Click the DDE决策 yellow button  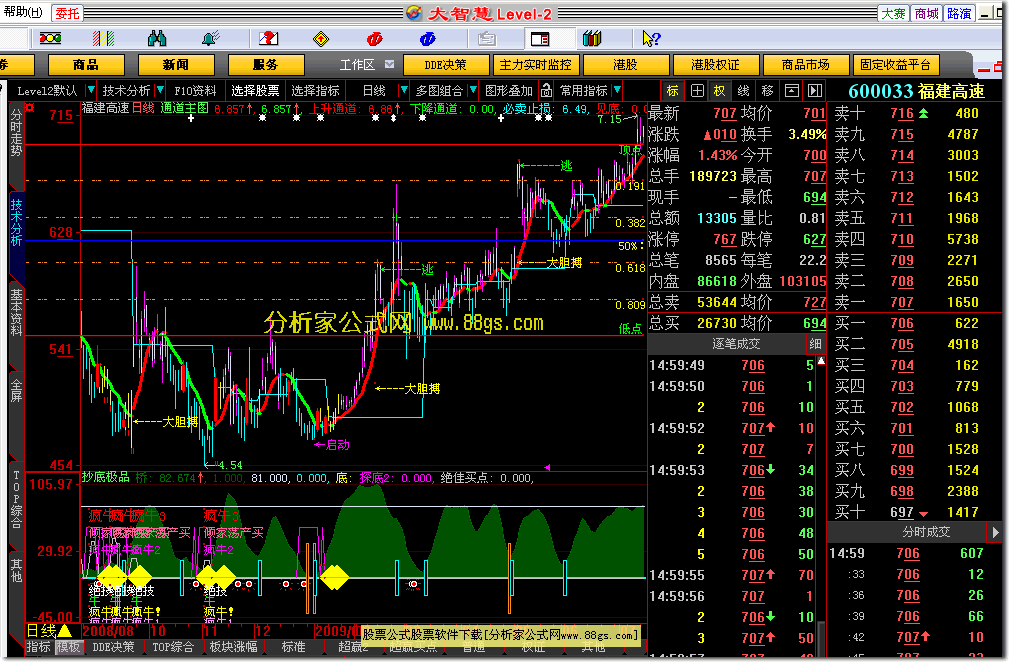(445, 65)
